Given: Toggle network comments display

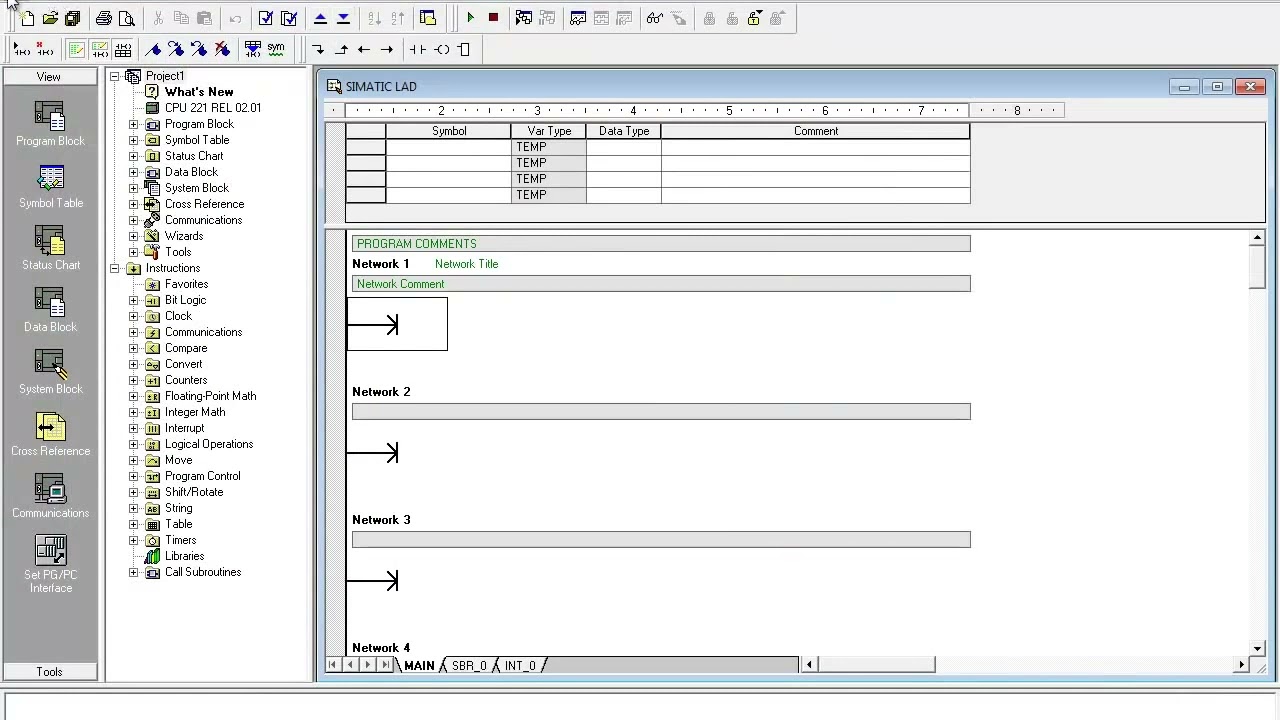Looking at the screenshot, I should coord(100,49).
